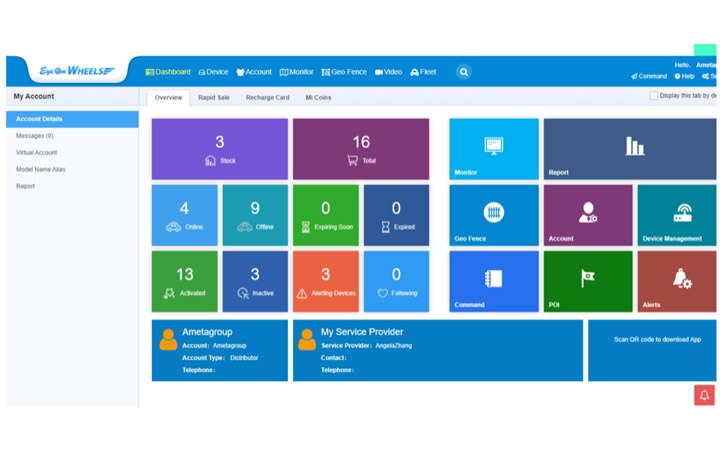Open the POI flag tile
The width and height of the screenshot is (720, 450).
[x=588, y=280]
